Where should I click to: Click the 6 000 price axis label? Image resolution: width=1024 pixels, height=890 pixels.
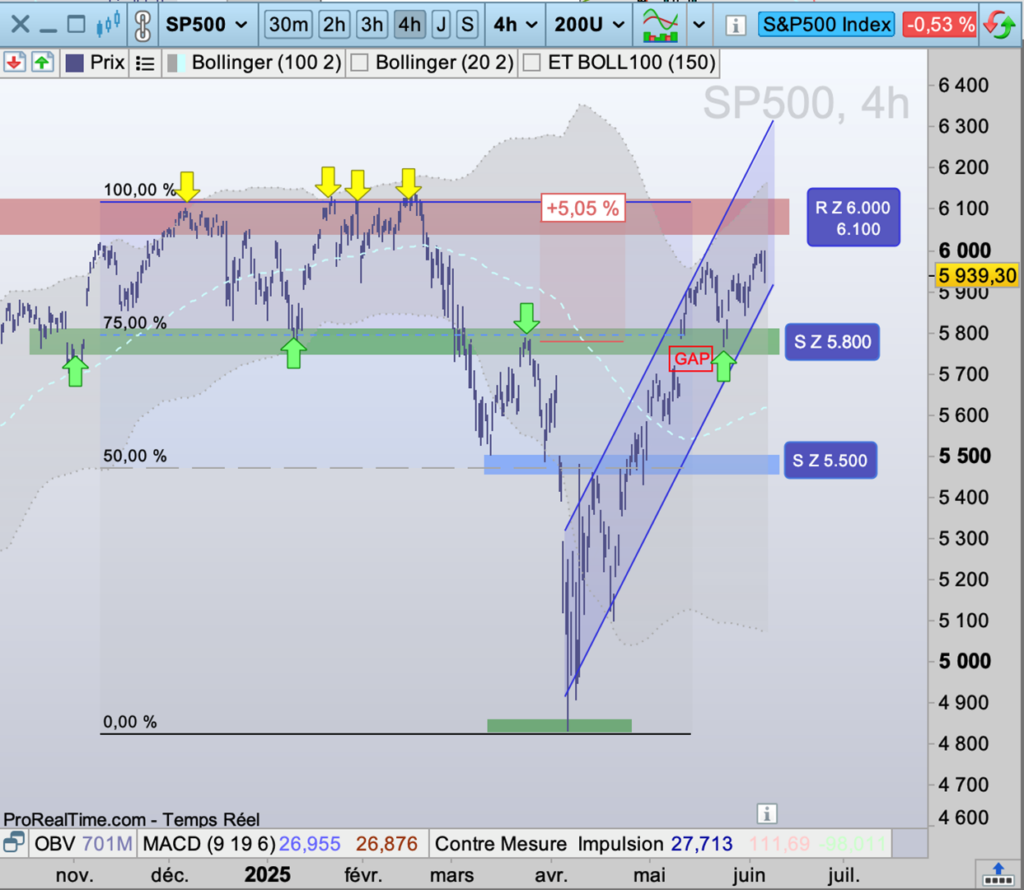tap(965, 250)
